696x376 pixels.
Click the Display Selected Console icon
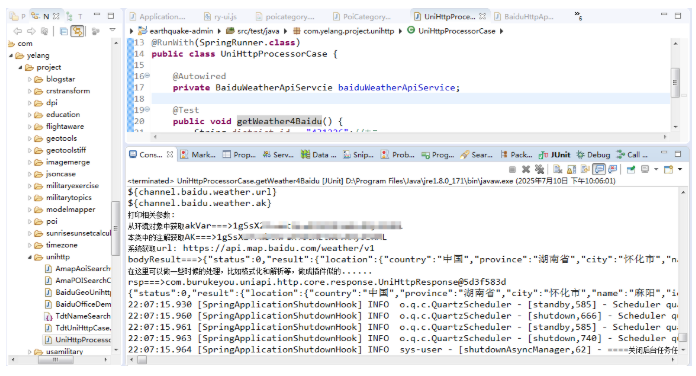point(645,169)
